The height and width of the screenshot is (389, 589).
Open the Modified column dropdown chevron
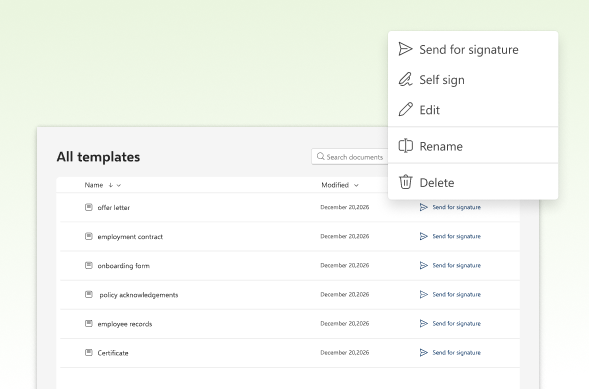(x=356, y=185)
